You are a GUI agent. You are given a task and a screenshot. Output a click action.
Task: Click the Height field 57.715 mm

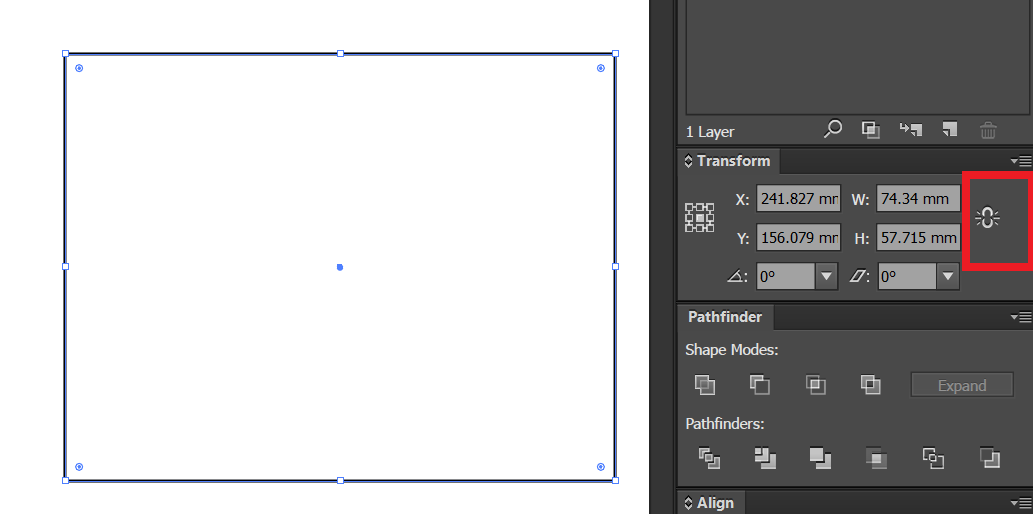pyautogui.click(x=918, y=238)
